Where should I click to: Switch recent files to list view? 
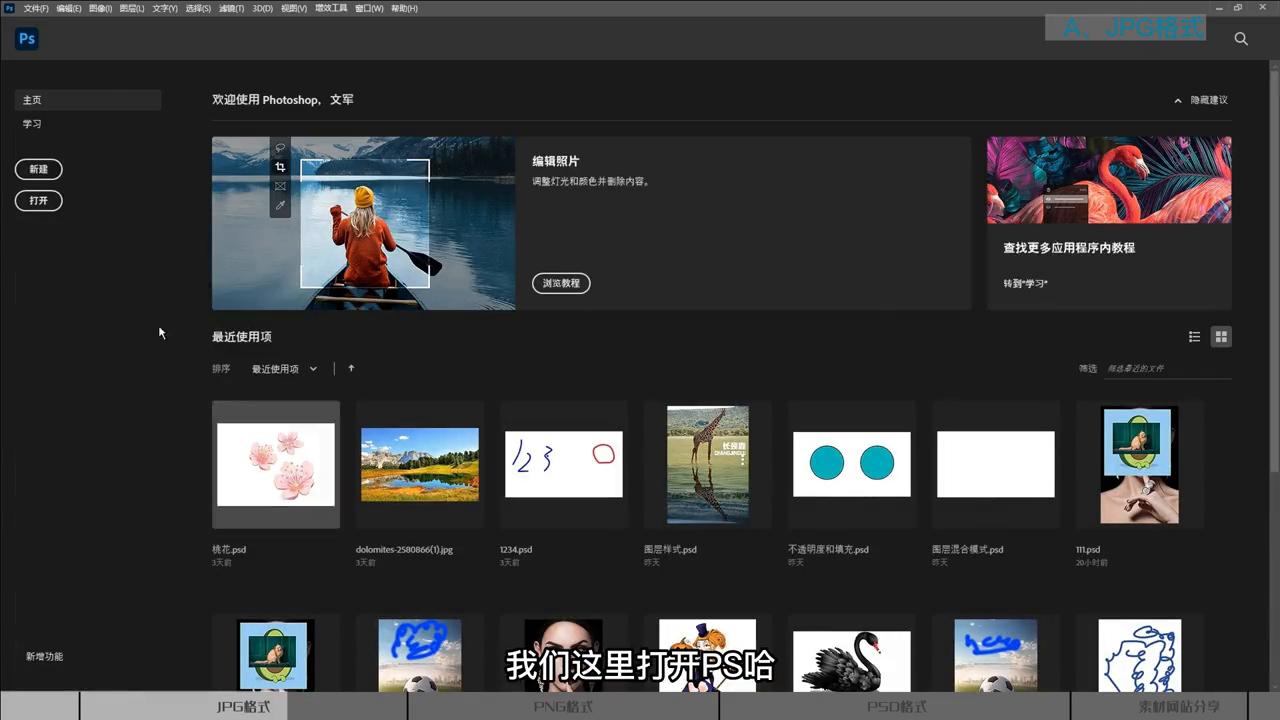tap(1194, 337)
